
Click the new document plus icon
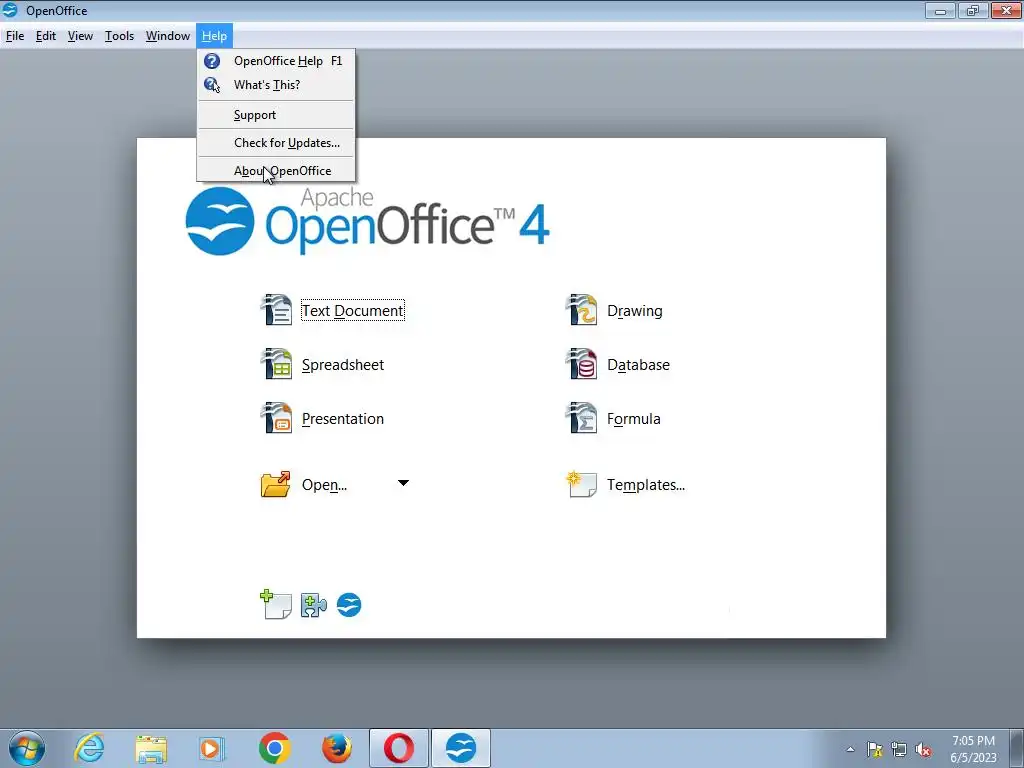coord(276,604)
